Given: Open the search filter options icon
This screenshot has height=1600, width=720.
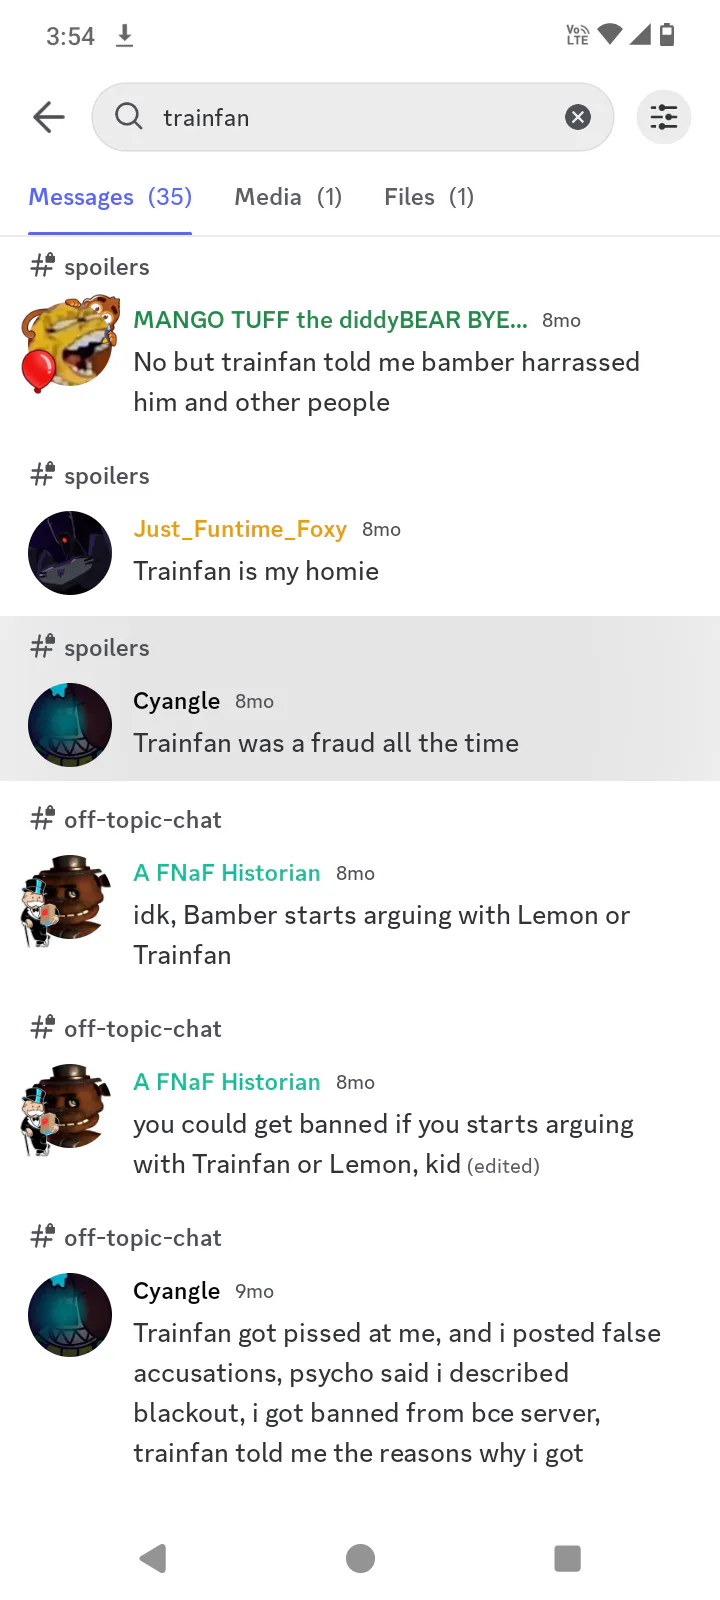Looking at the screenshot, I should pyautogui.click(x=664, y=117).
